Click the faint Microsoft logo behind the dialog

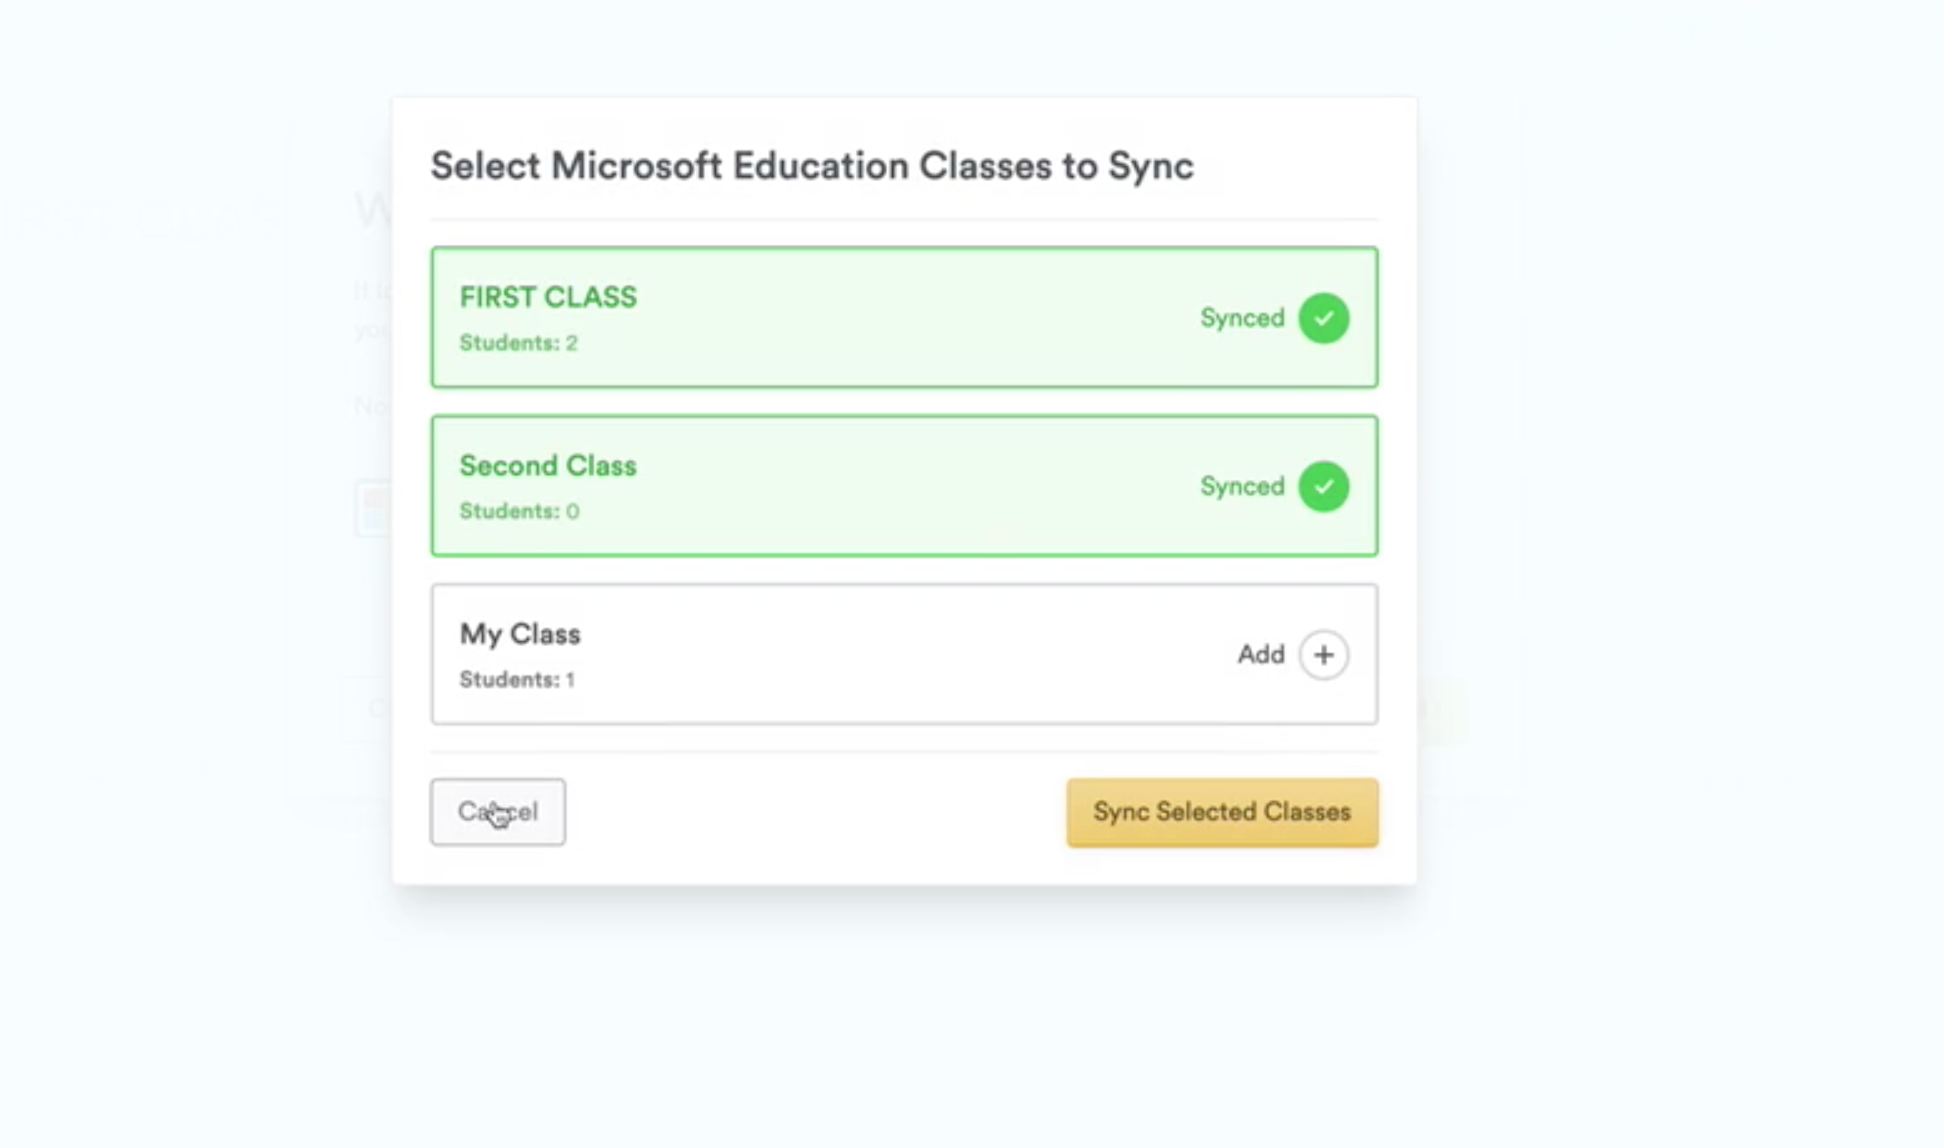tap(374, 508)
